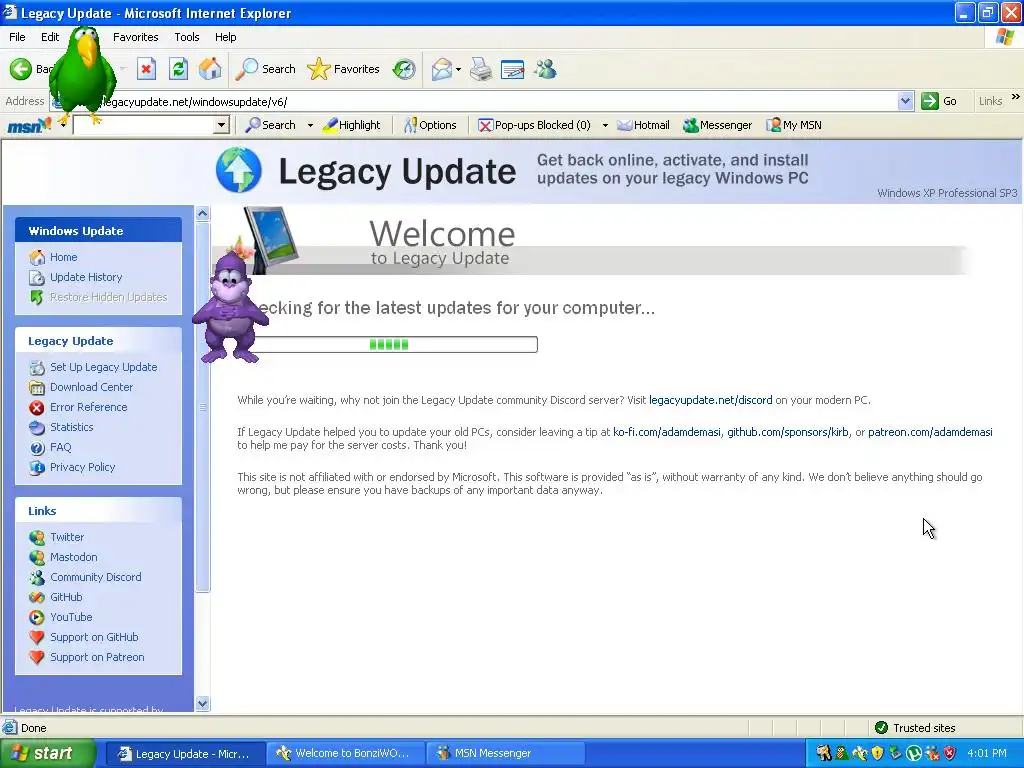The width and height of the screenshot is (1024, 768).
Task: Click the MSN toolbar Search button
Action: tap(270, 125)
